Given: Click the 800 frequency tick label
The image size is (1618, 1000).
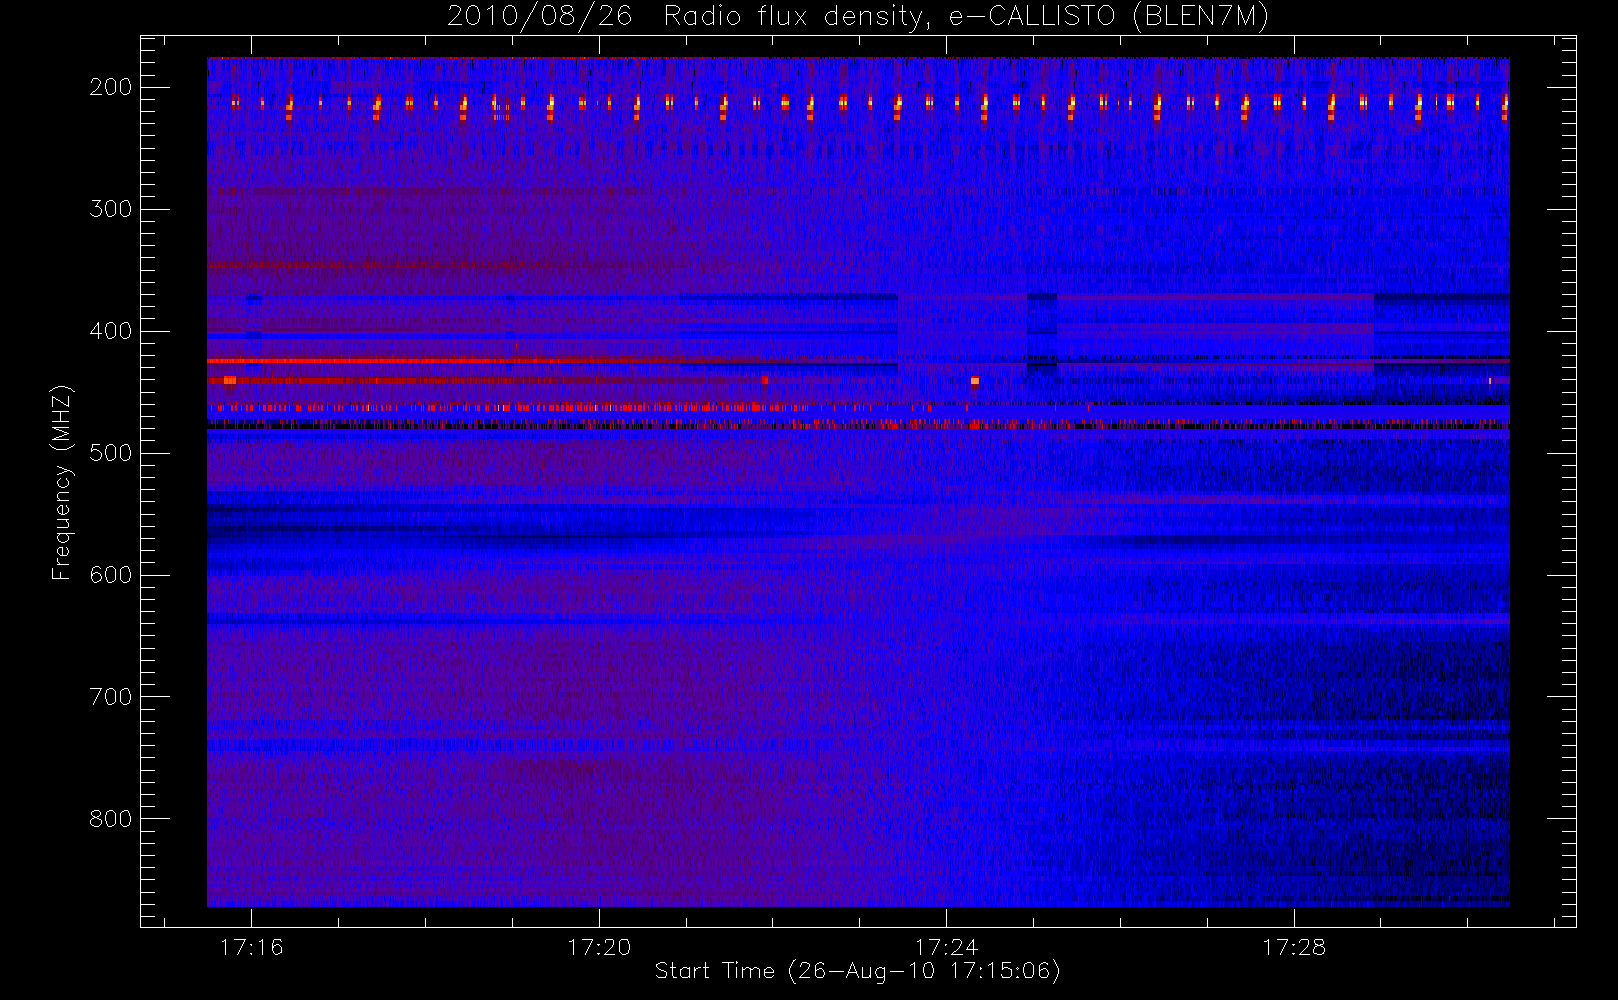Looking at the screenshot, I should [110, 819].
